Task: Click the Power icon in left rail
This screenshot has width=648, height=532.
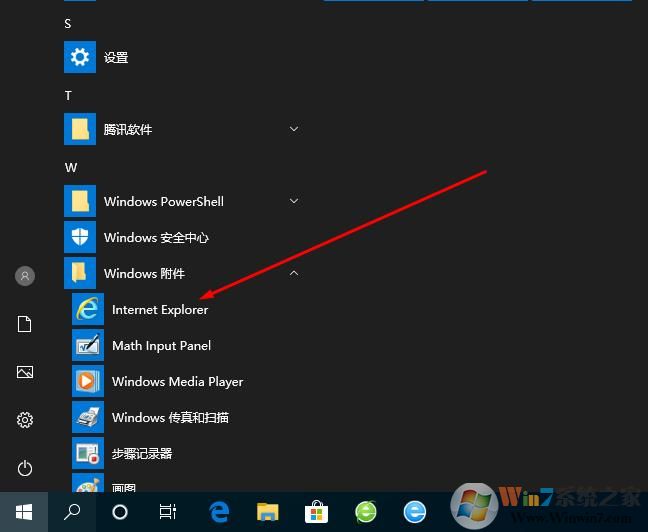Action: pyautogui.click(x=25, y=468)
